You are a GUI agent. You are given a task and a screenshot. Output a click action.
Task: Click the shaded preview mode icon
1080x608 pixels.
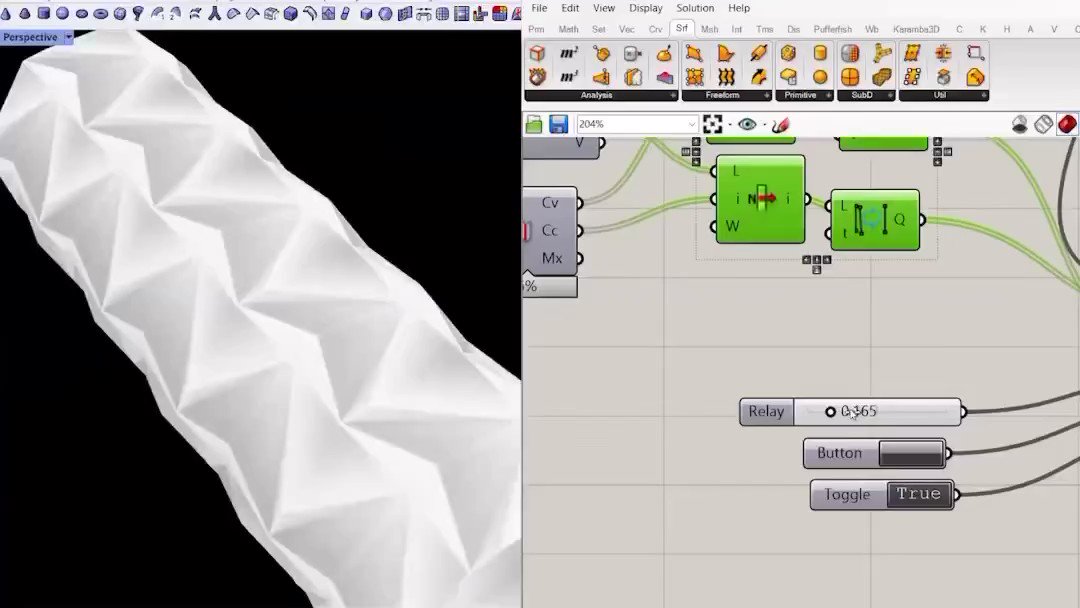1020,123
